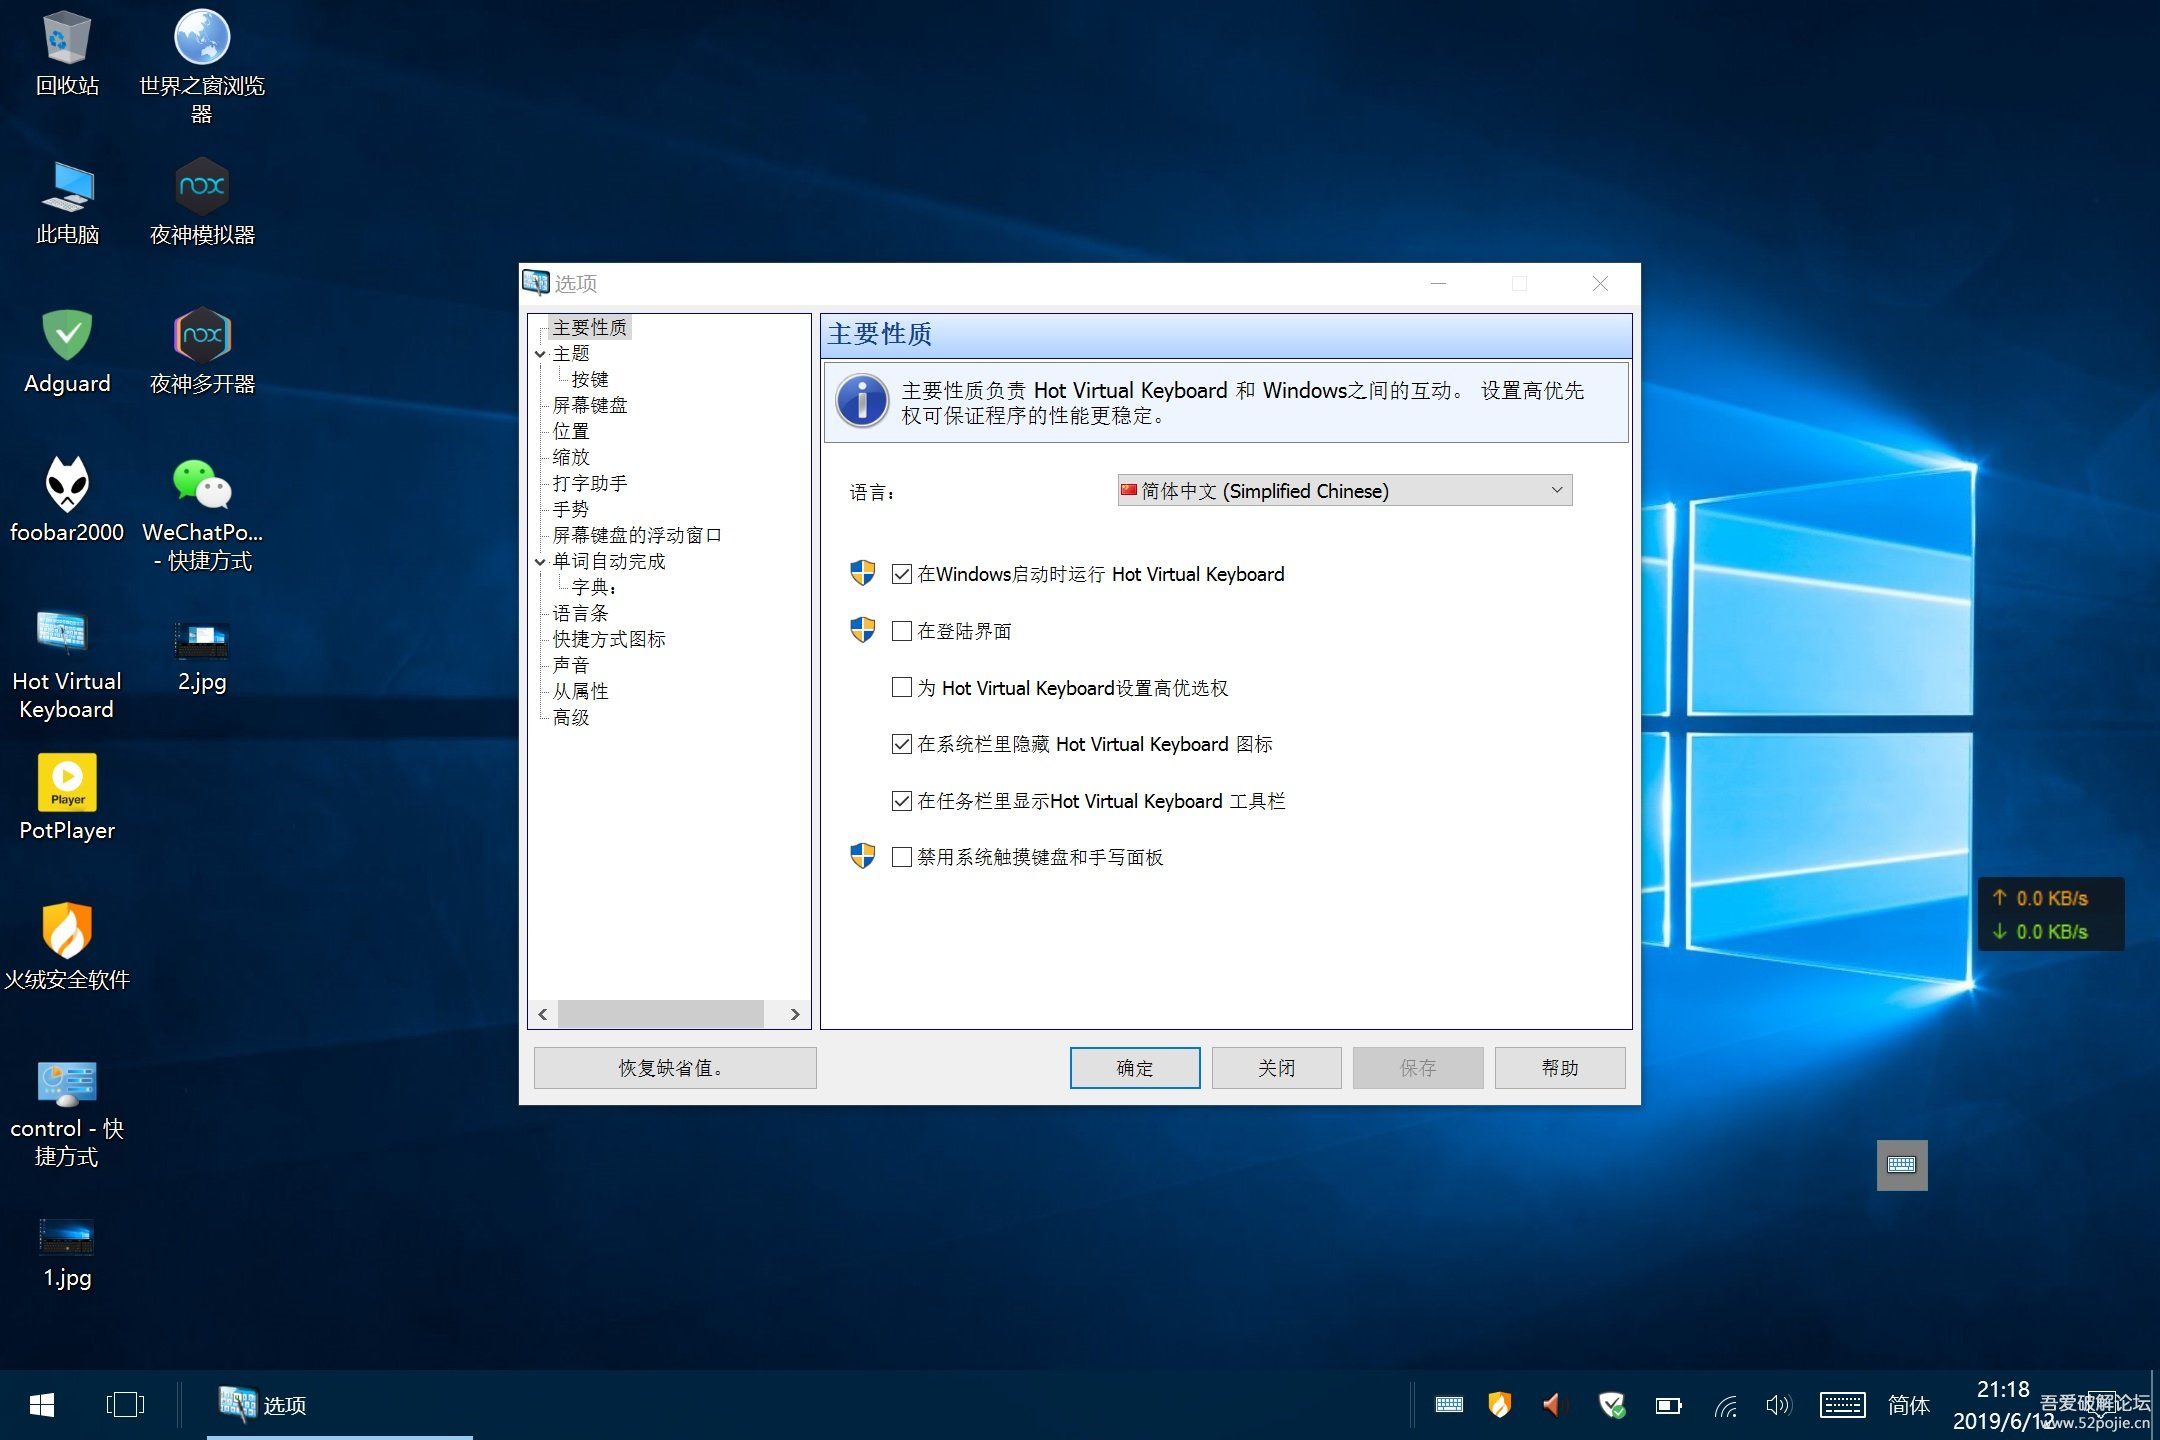Click the 选项 taskbar window button
The image size is (2160, 1440).
340,1405
